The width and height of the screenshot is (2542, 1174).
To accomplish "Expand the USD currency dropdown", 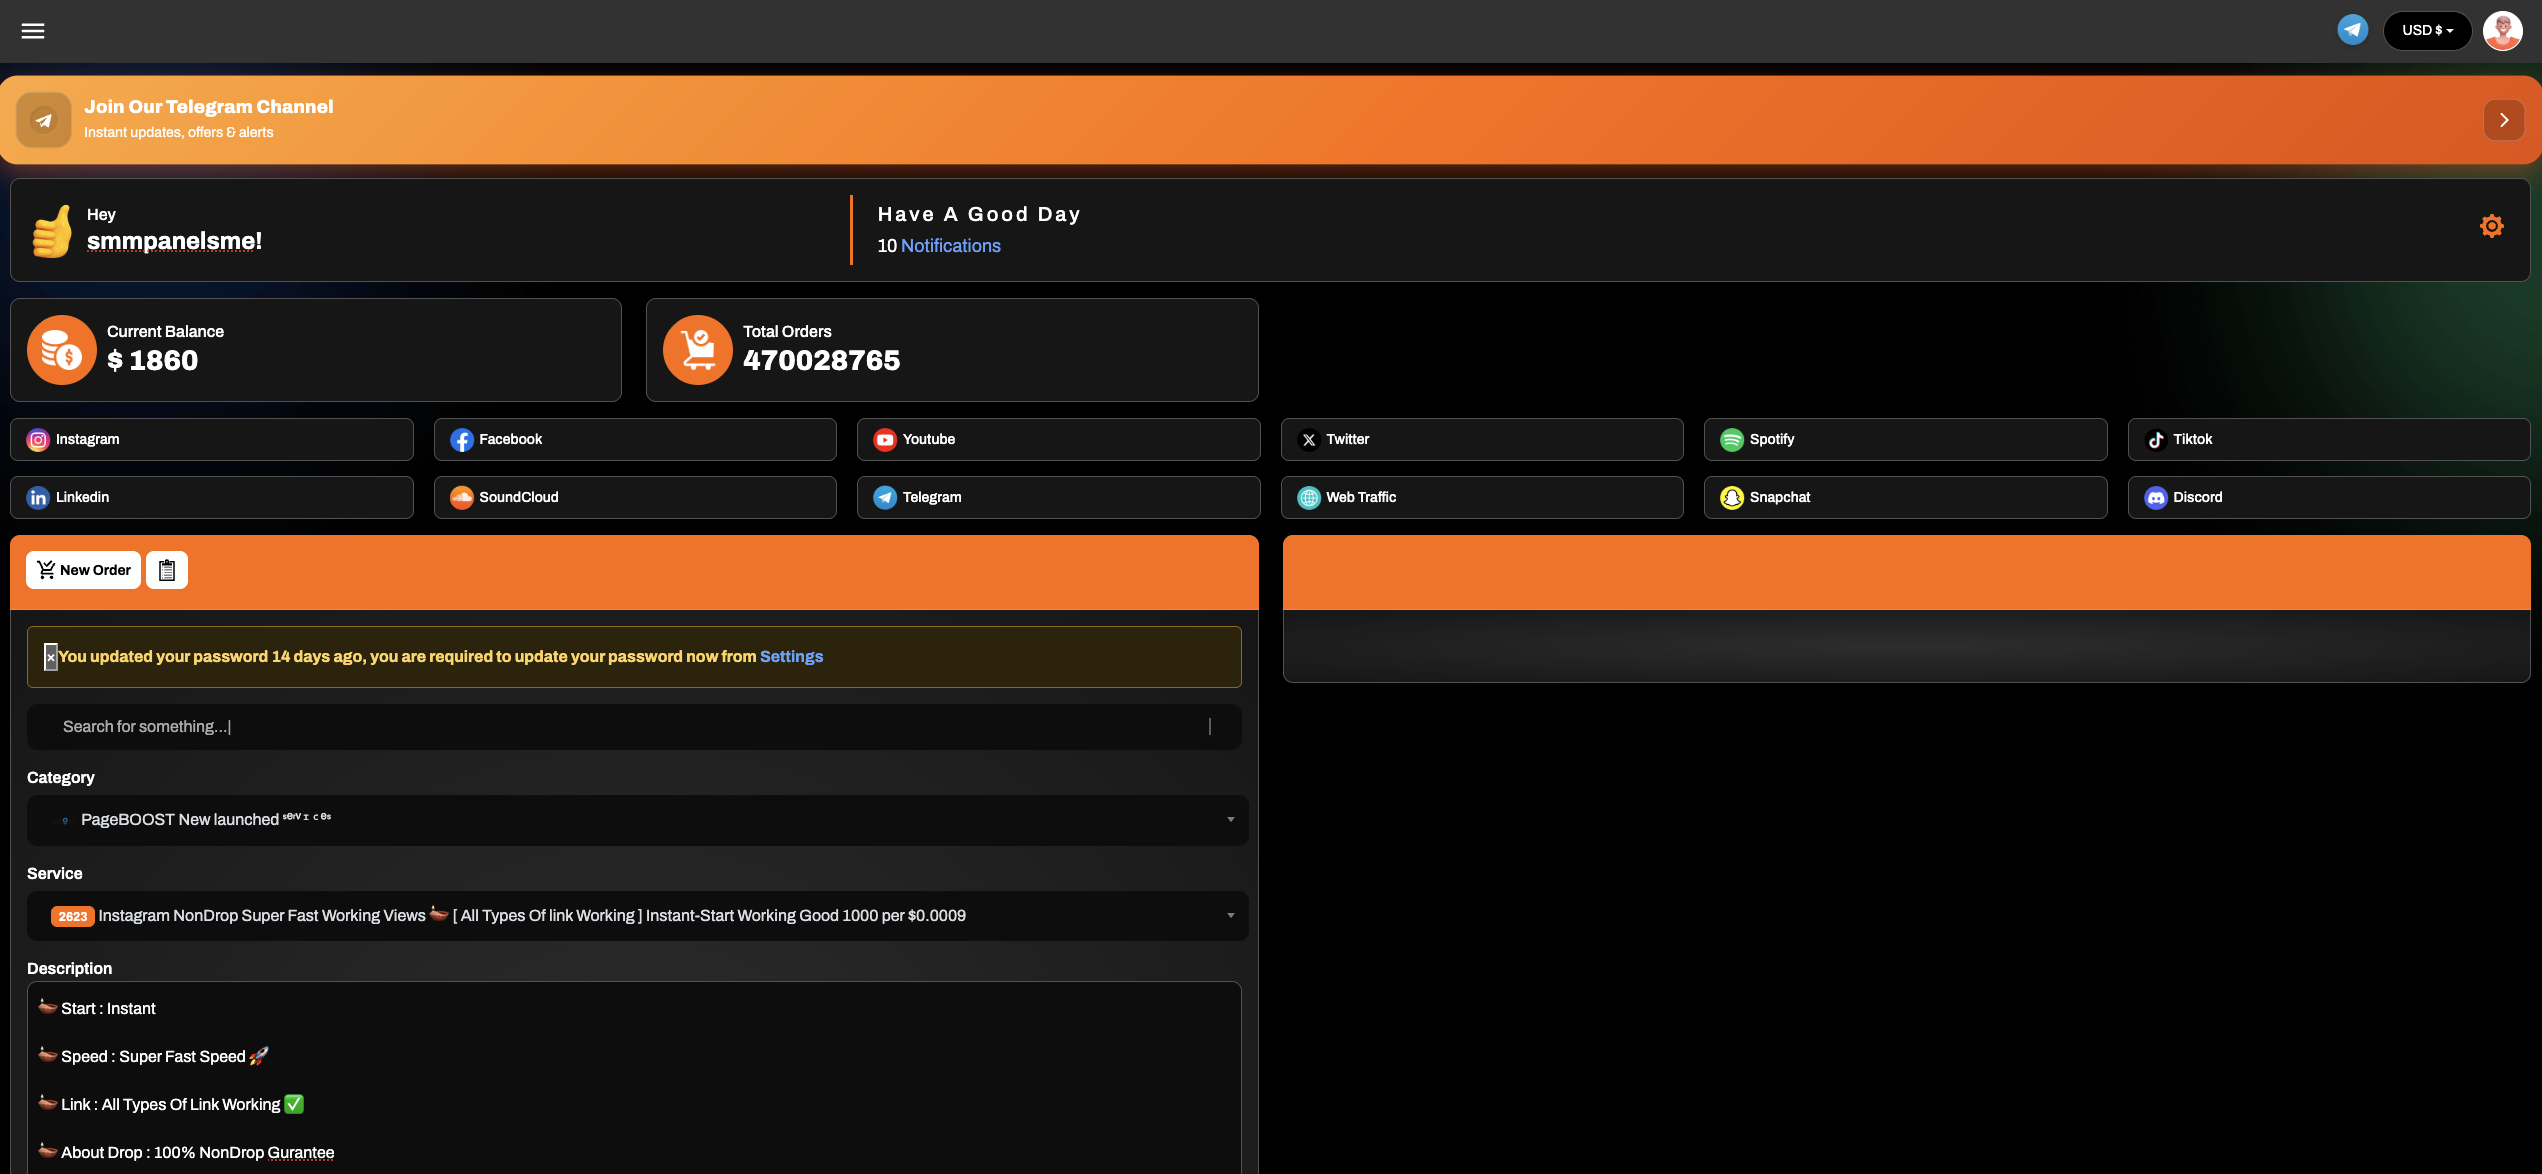I will coord(2427,31).
